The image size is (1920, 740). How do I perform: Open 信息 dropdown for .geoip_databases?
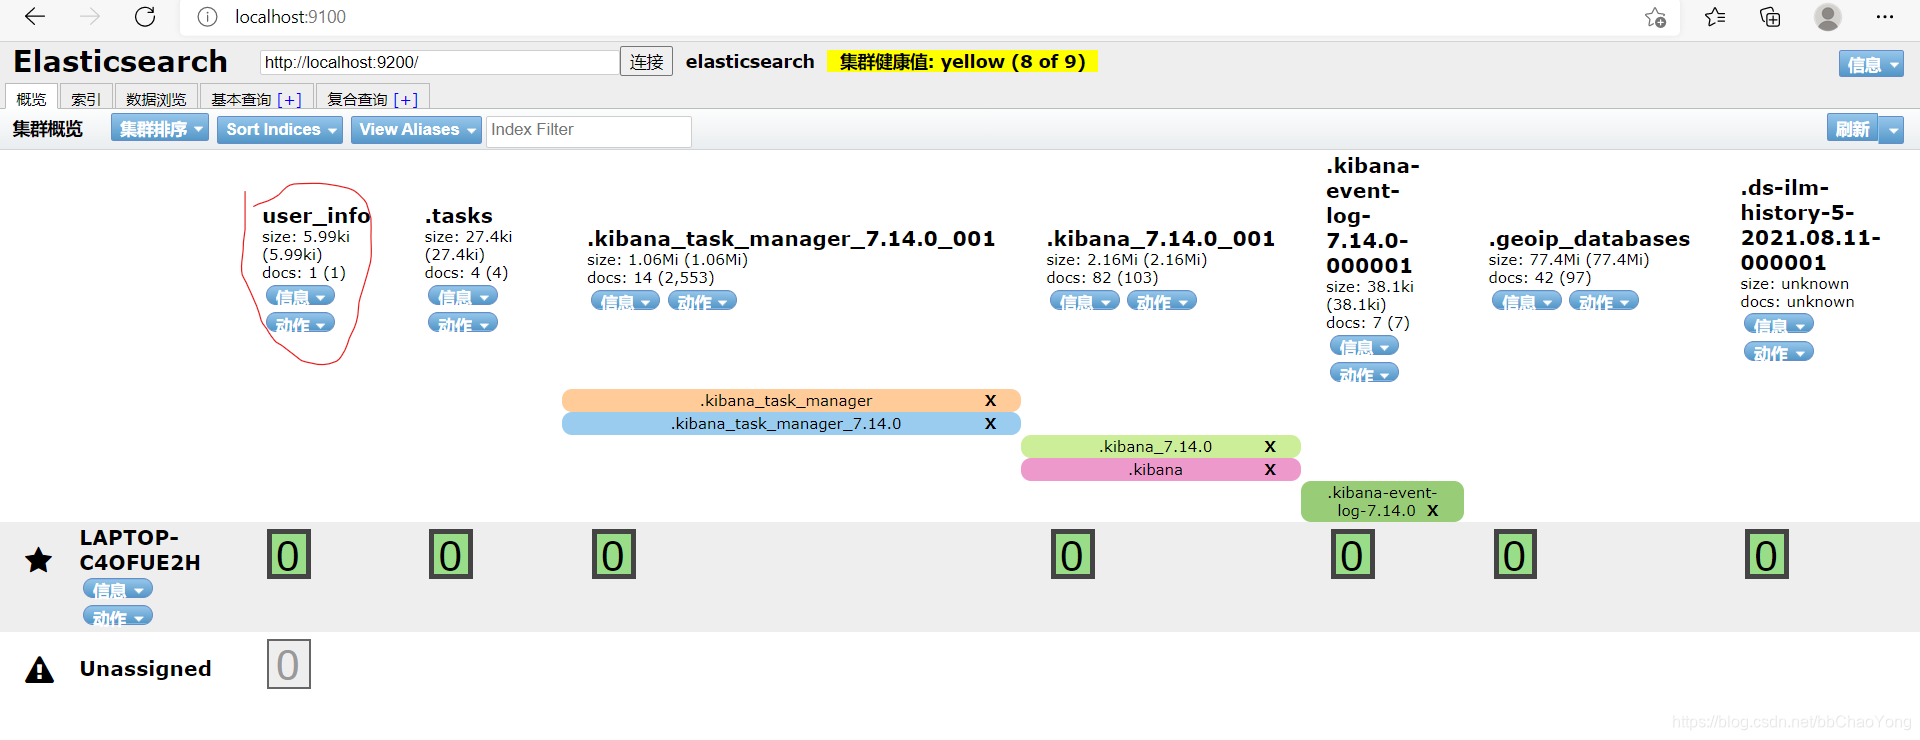pos(1527,301)
